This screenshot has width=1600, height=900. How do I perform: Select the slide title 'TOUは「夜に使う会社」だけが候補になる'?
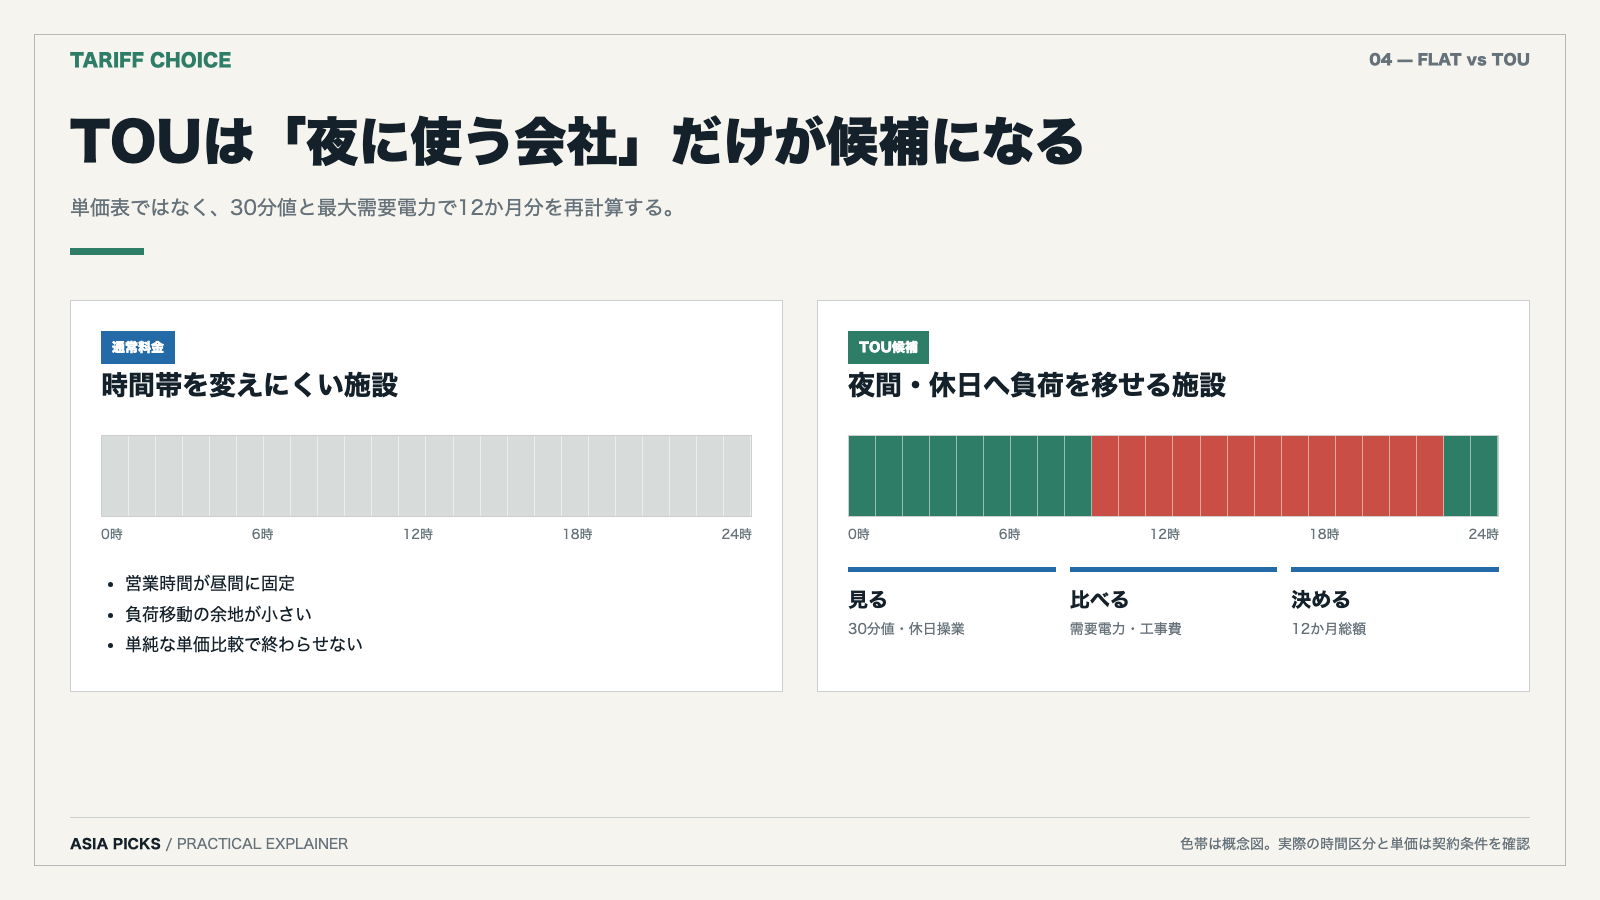(577, 141)
